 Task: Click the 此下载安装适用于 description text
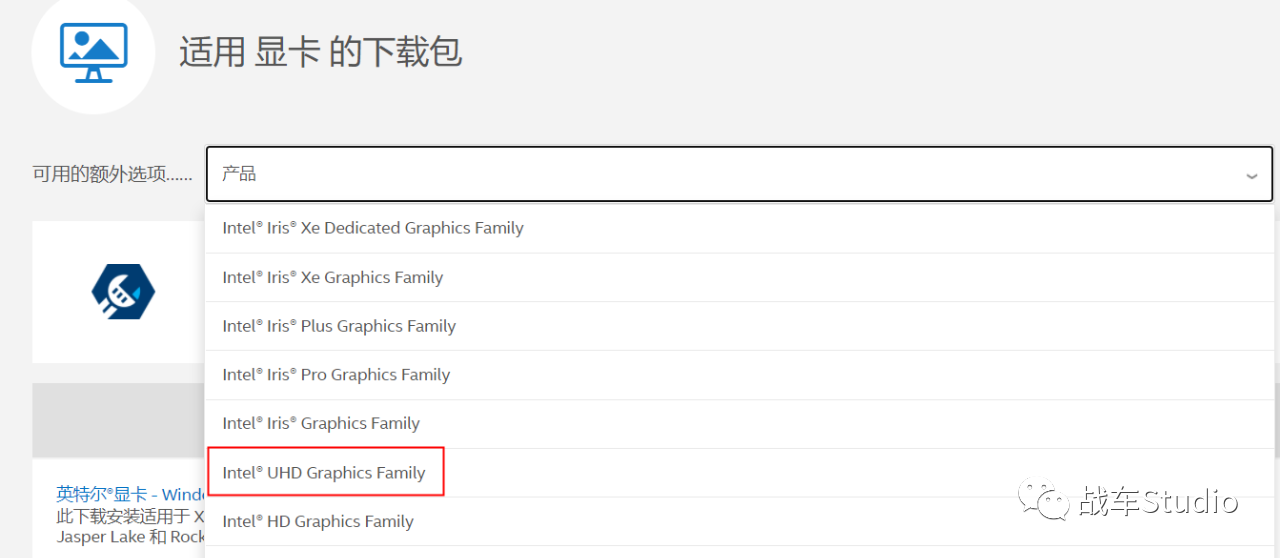click(x=130, y=516)
